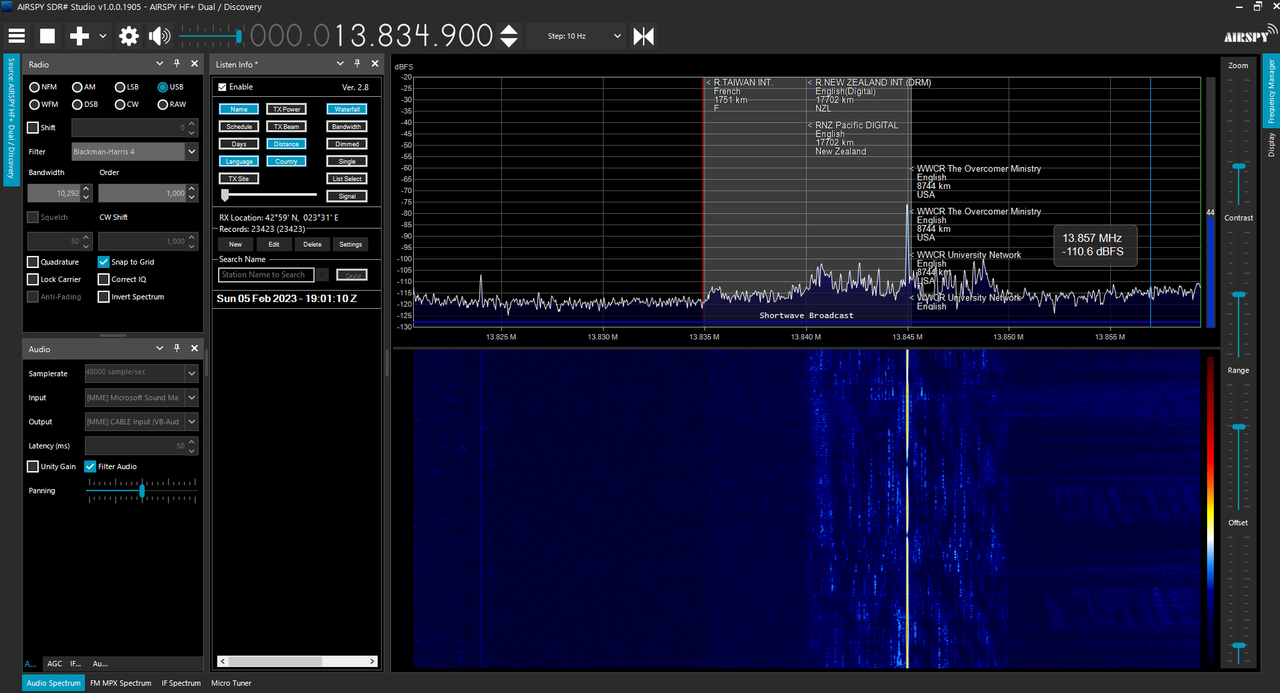
Task: Open the hamburger main menu
Action: (x=17, y=36)
